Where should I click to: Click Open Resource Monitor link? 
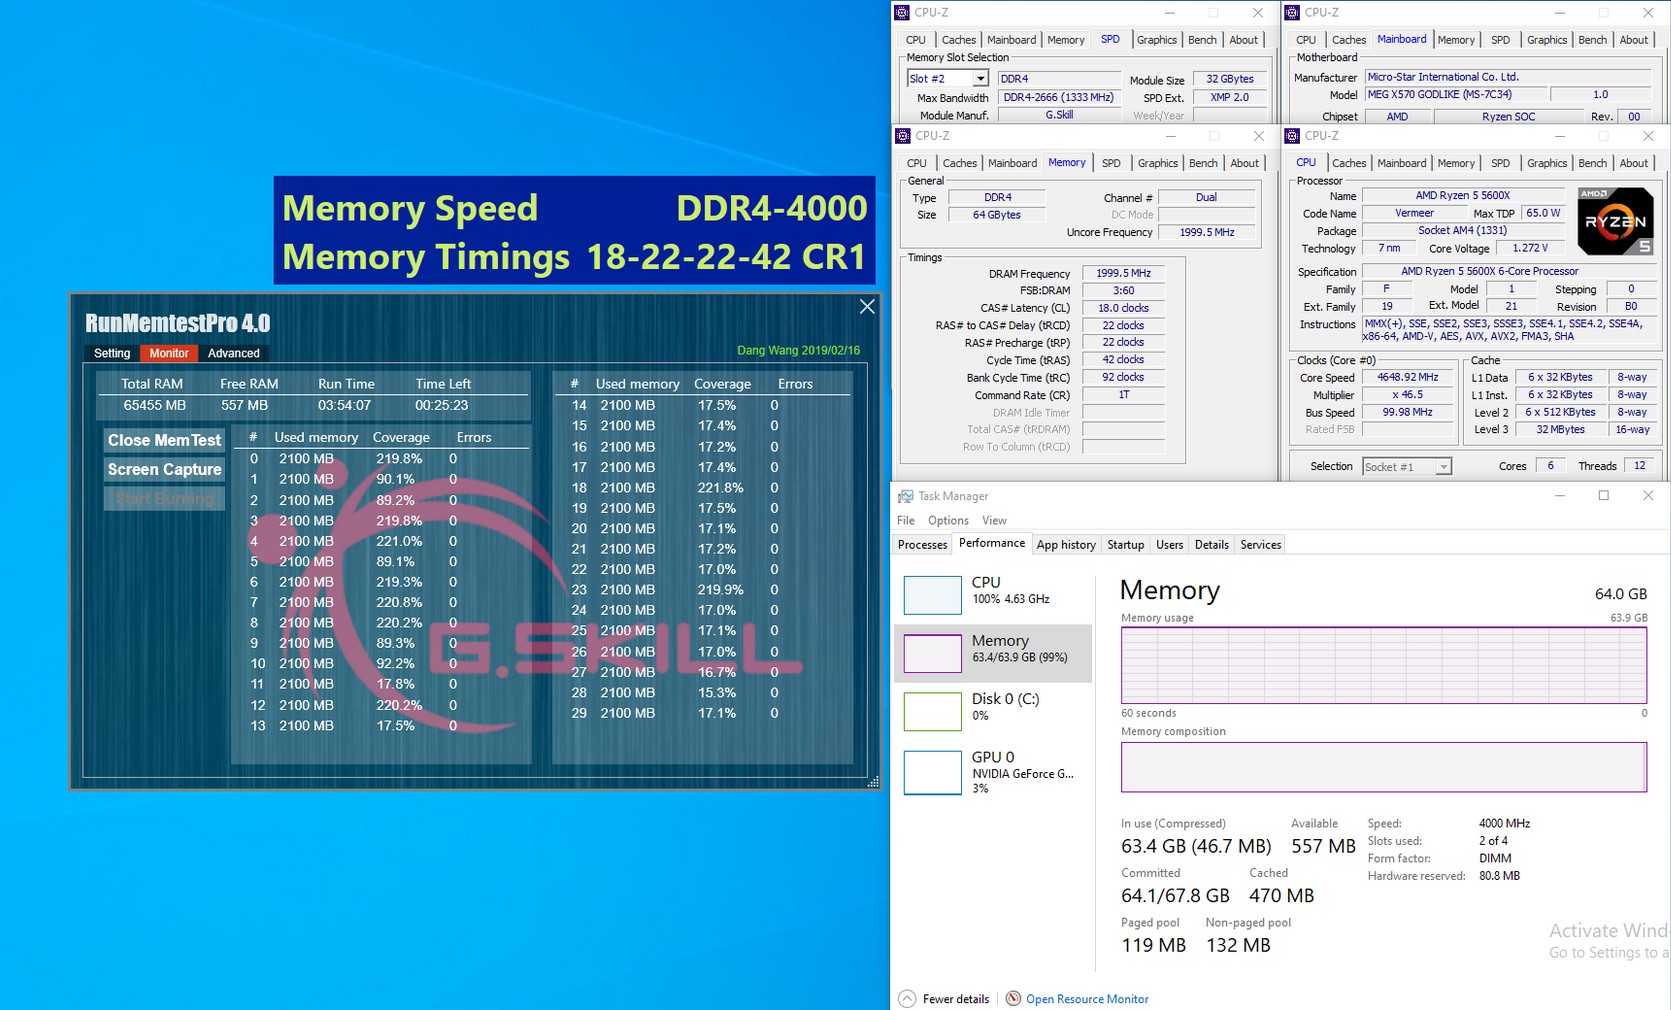tap(1087, 999)
